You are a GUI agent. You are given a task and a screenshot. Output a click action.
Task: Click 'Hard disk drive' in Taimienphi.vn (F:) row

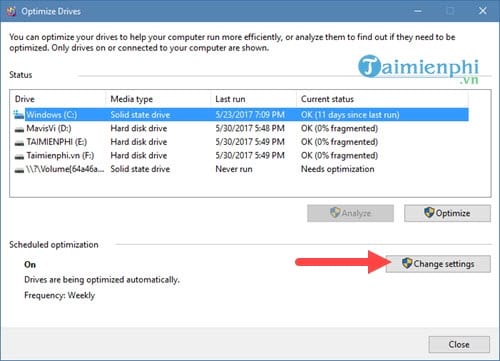coord(139,156)
